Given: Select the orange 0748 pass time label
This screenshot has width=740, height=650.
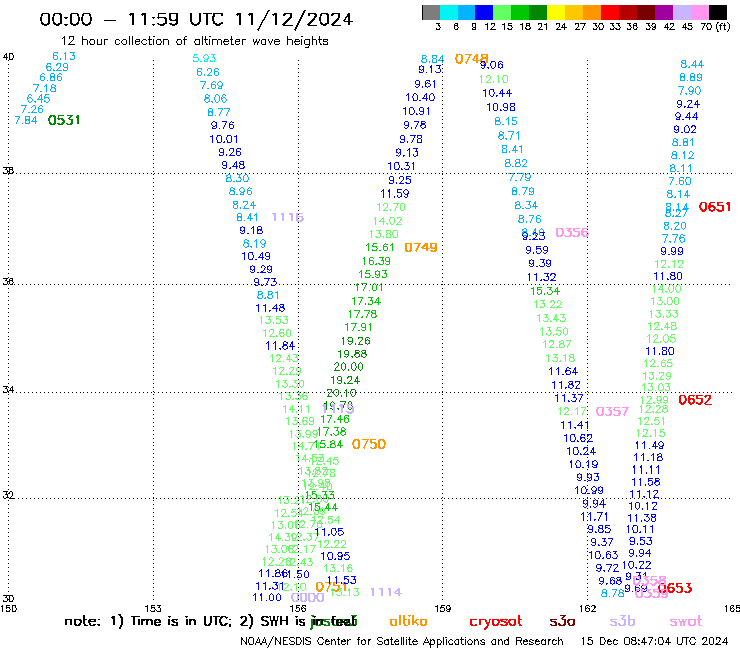Looking at the screenshot, I should (x=471, y=59).
